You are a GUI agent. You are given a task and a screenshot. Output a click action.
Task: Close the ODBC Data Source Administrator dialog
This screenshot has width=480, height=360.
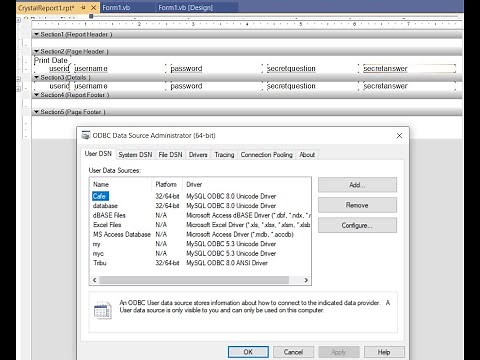[399, 136]
